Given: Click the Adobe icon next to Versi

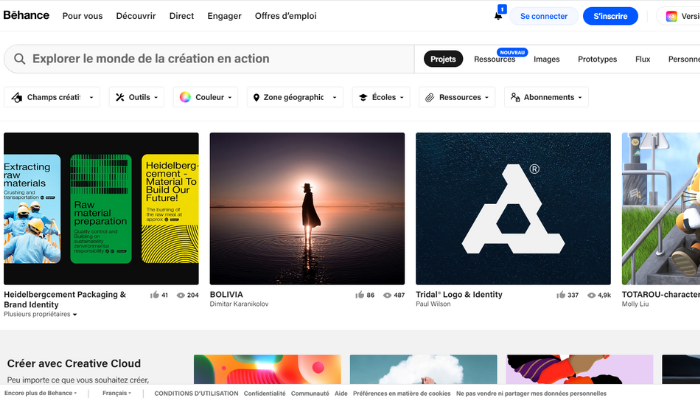Looking at the screenshot, I should (671, 16).
